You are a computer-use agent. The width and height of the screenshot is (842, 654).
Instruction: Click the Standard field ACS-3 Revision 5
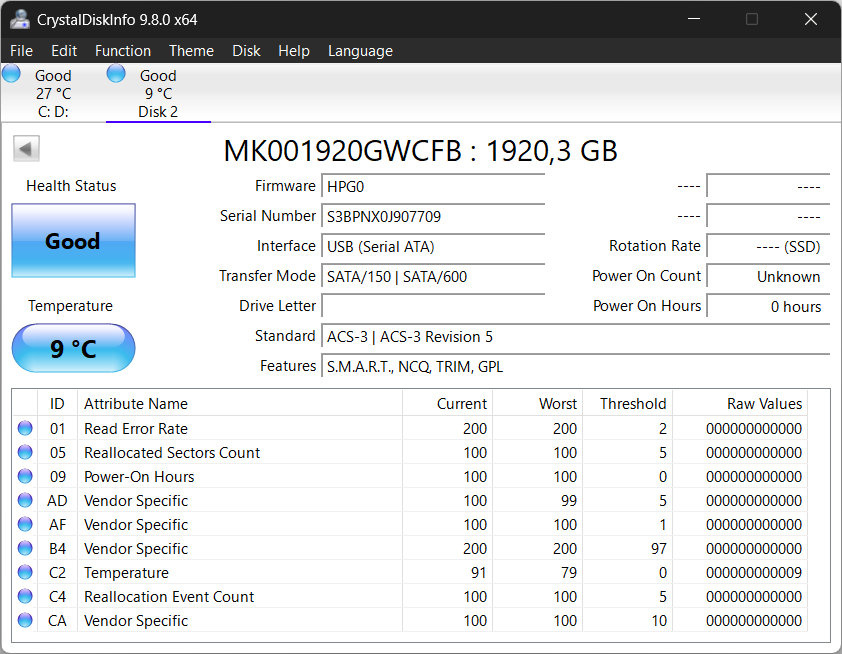coord(576,337)
